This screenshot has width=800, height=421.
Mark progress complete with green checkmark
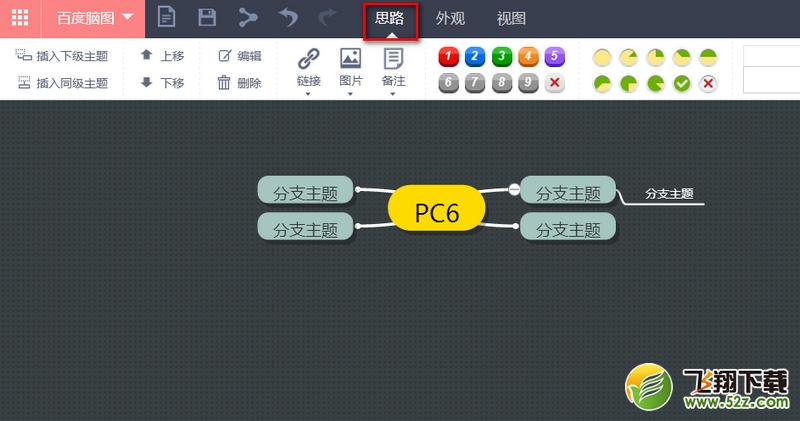[x=682, y=83]
